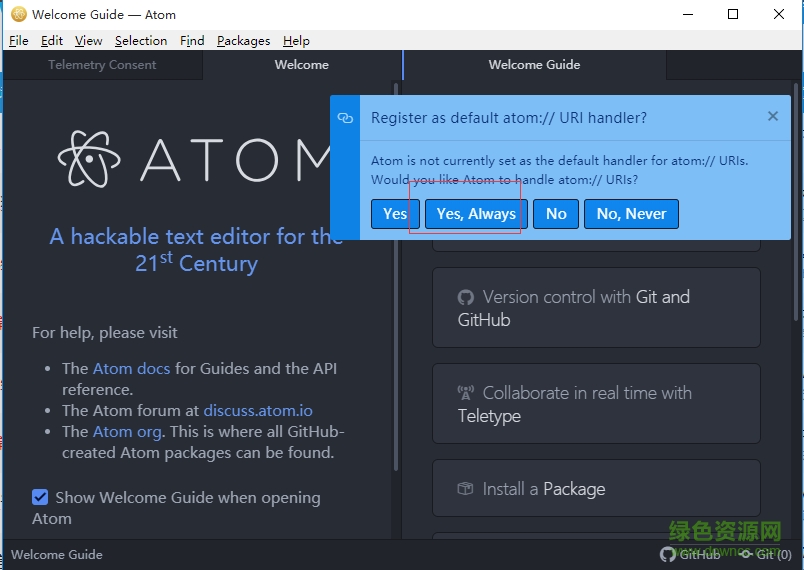Select the Welcome Guide tab
Image resolution: width=804 pixels, height=570 pixels.
pos(534,65)
